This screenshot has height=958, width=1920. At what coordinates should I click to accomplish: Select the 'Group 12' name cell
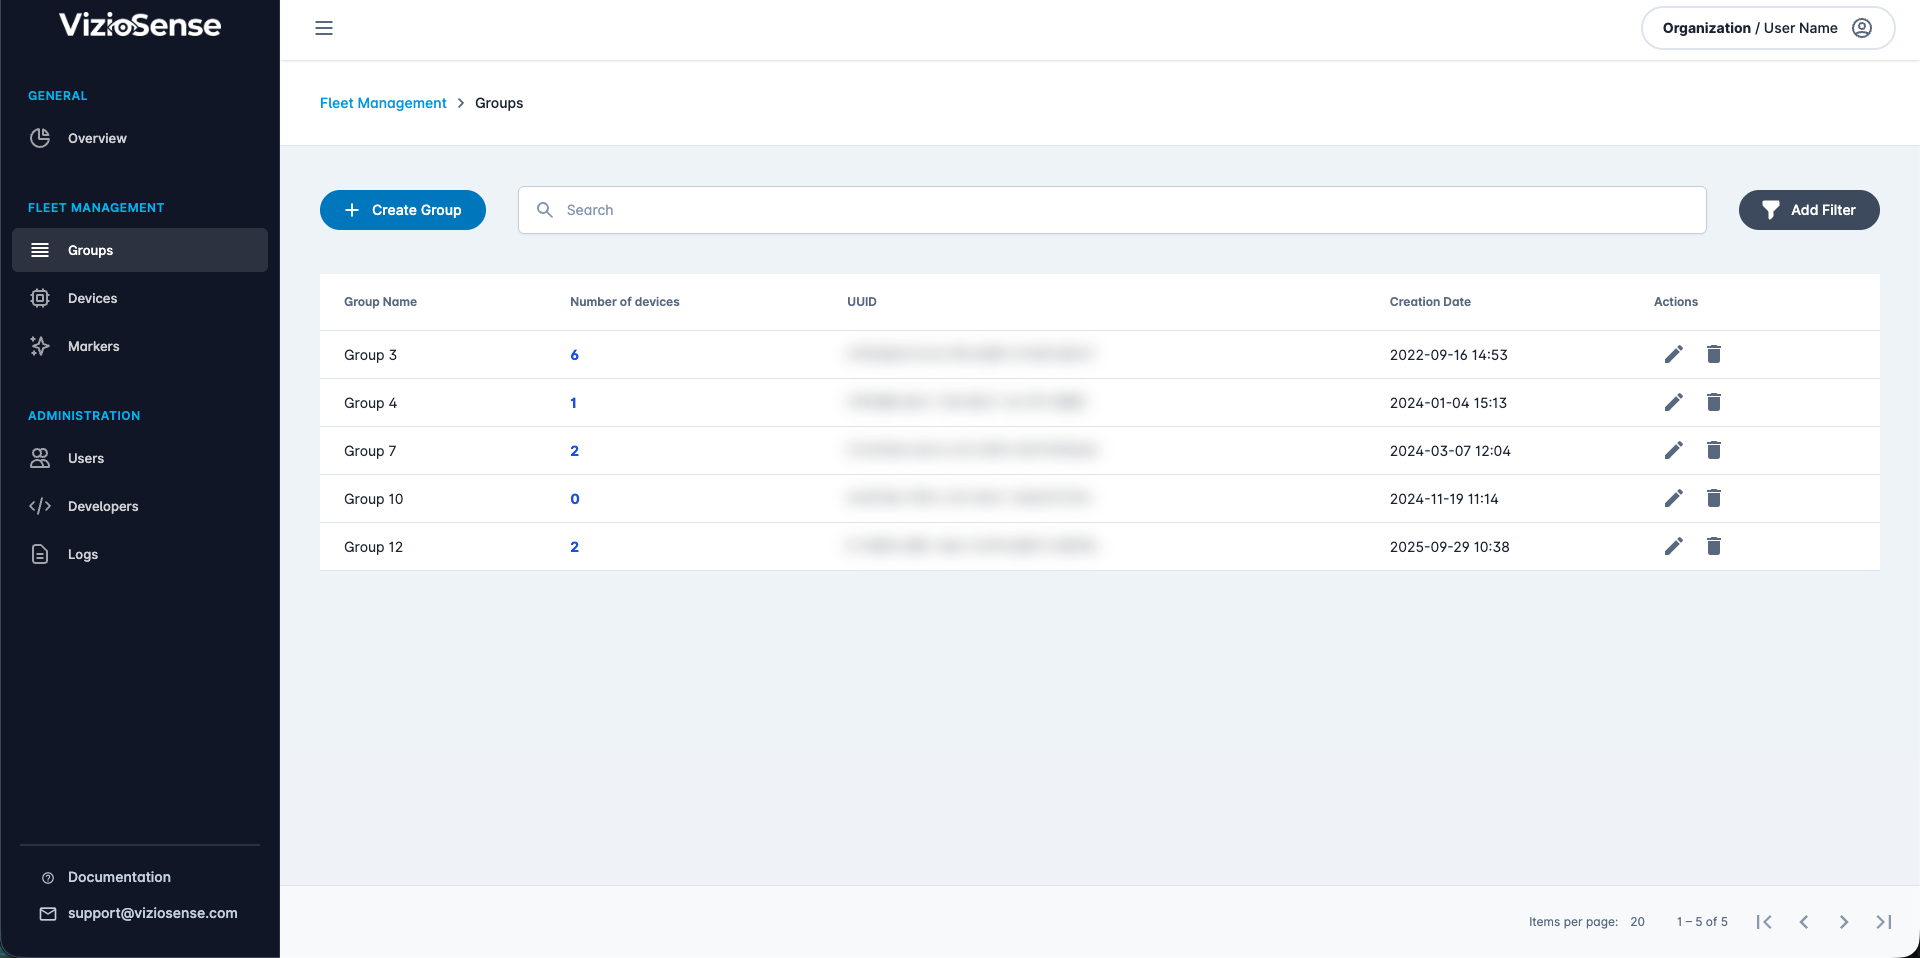click(x=373, y=547)
